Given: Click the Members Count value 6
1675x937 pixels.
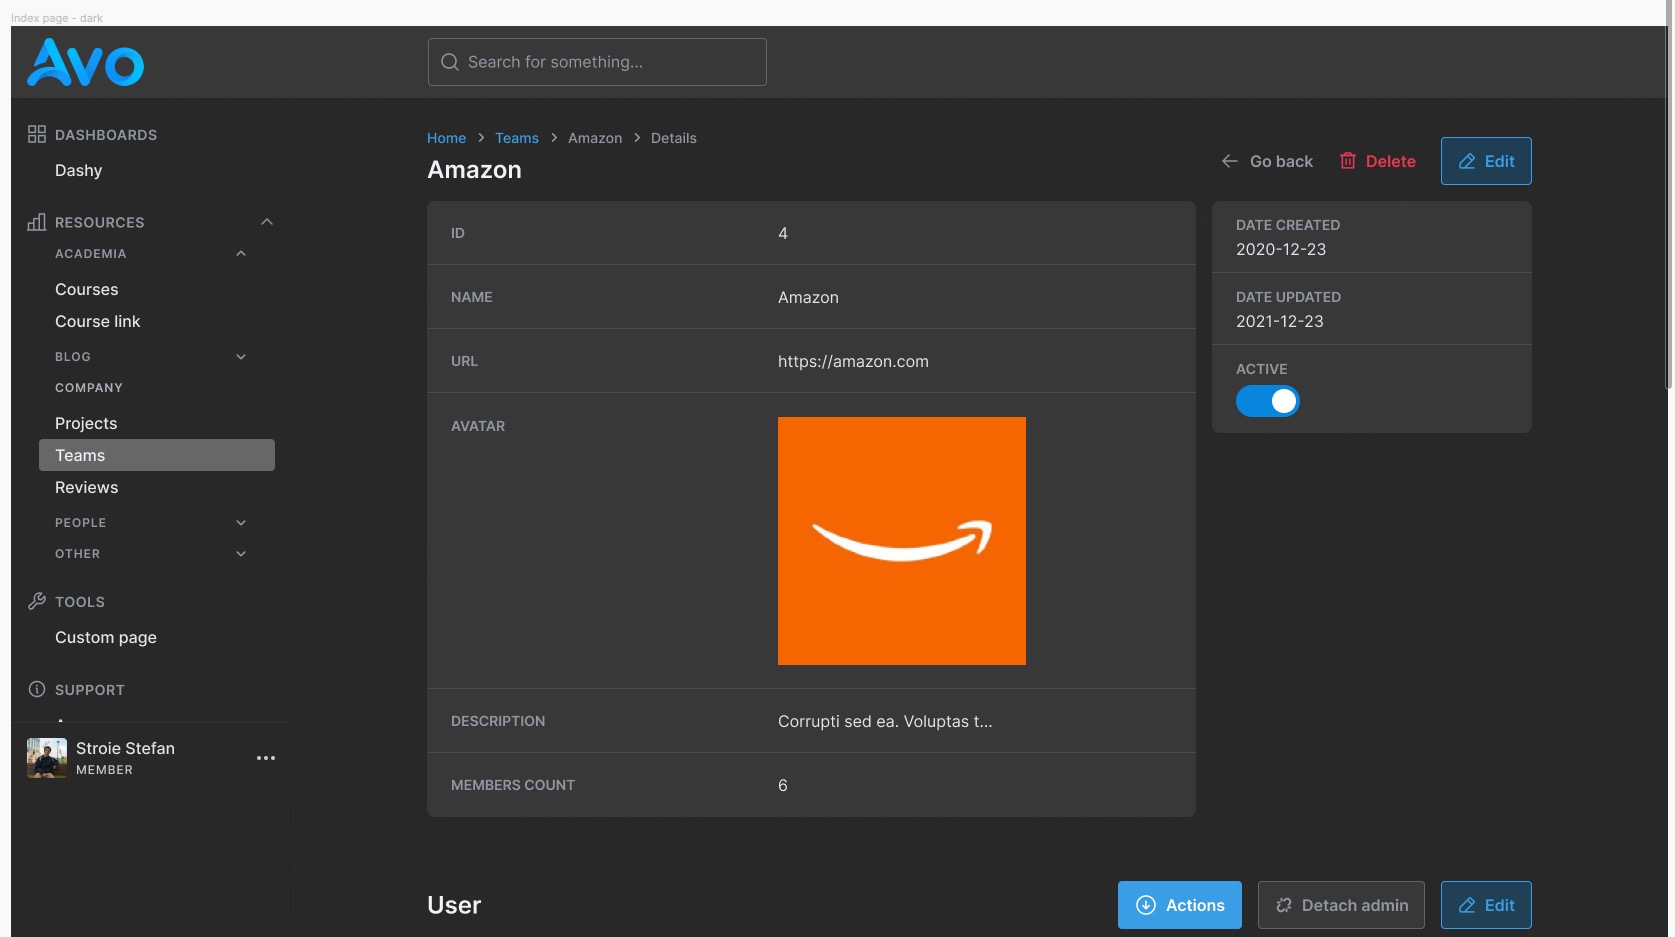Looking at the screenshot, I should [783, 785].
